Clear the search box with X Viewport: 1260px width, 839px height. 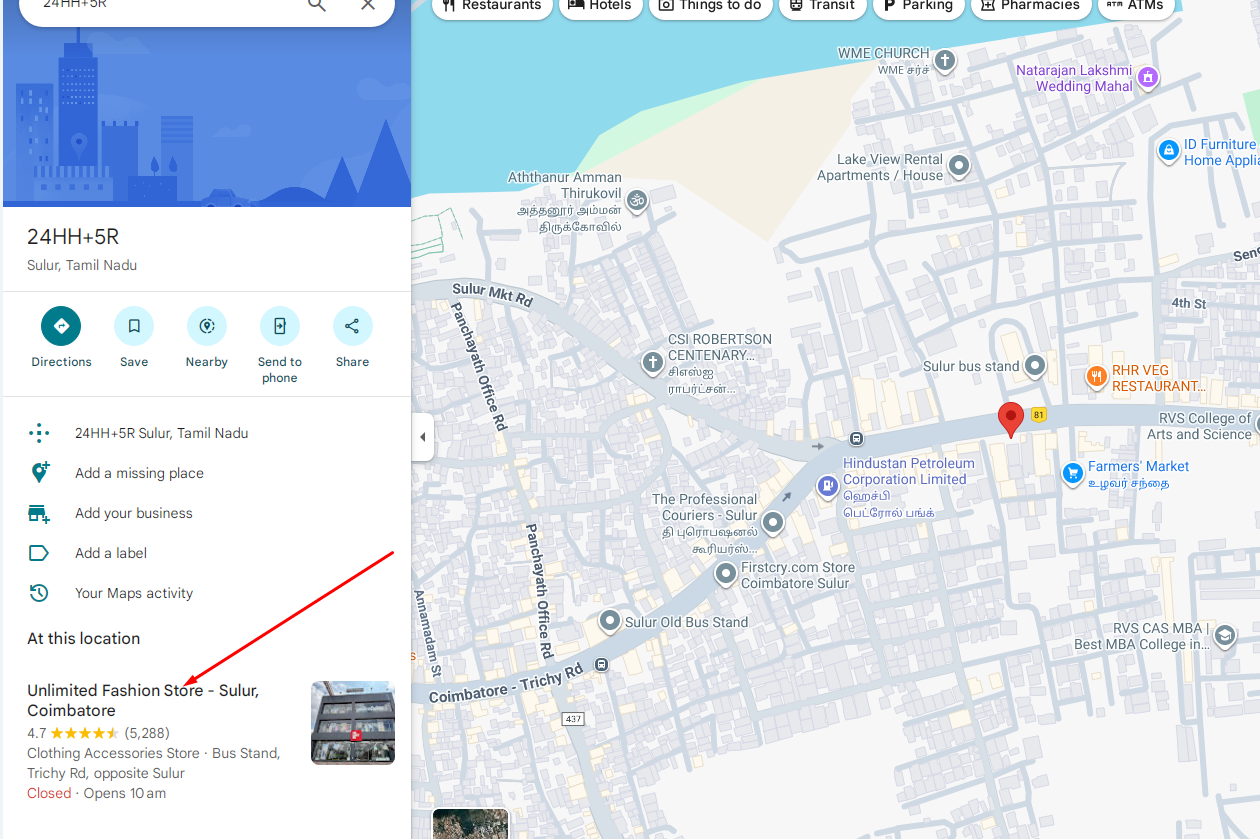(368, 5)
